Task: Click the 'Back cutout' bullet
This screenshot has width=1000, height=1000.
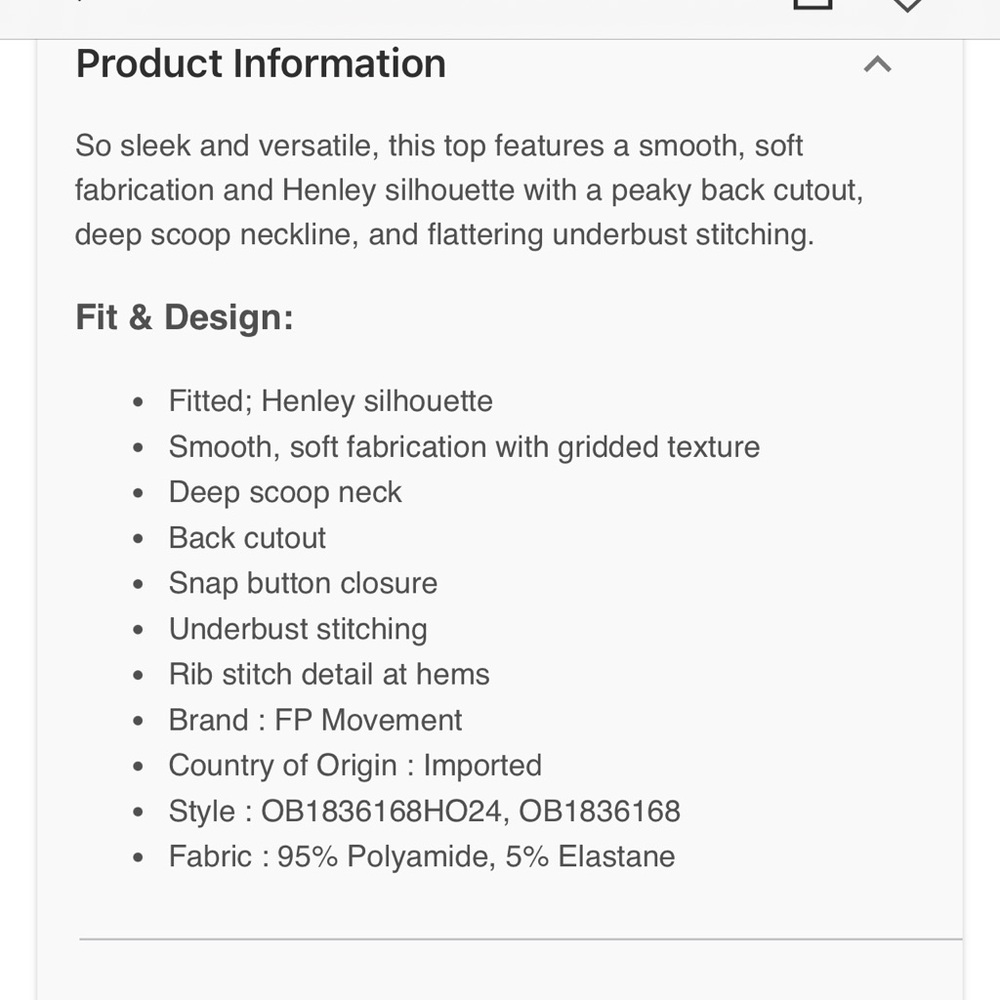Action: pyautogui.click(x=247, y=538)
